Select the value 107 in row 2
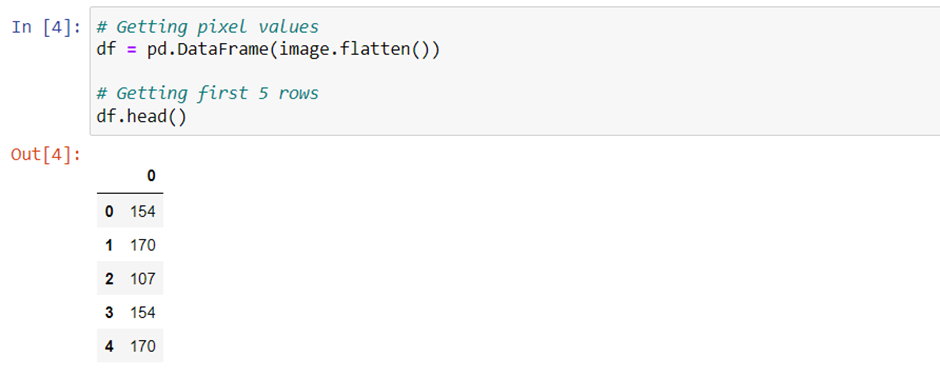Viewport: 940px width, 377px height. 143,279
